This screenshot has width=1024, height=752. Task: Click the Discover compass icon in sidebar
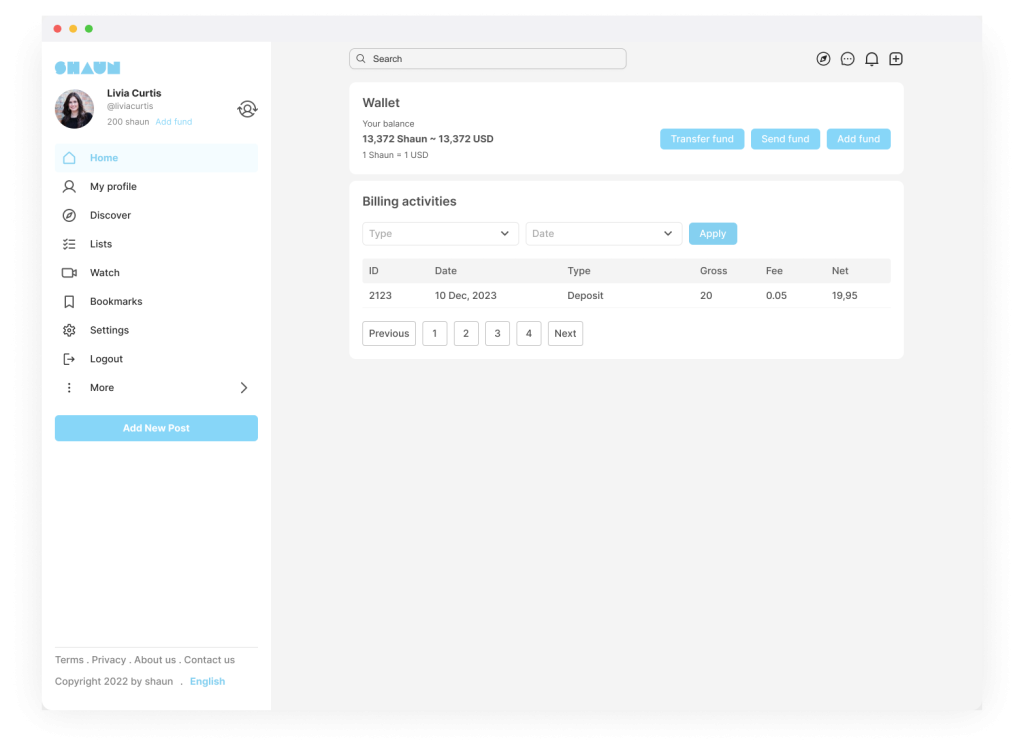coord(69,215)
